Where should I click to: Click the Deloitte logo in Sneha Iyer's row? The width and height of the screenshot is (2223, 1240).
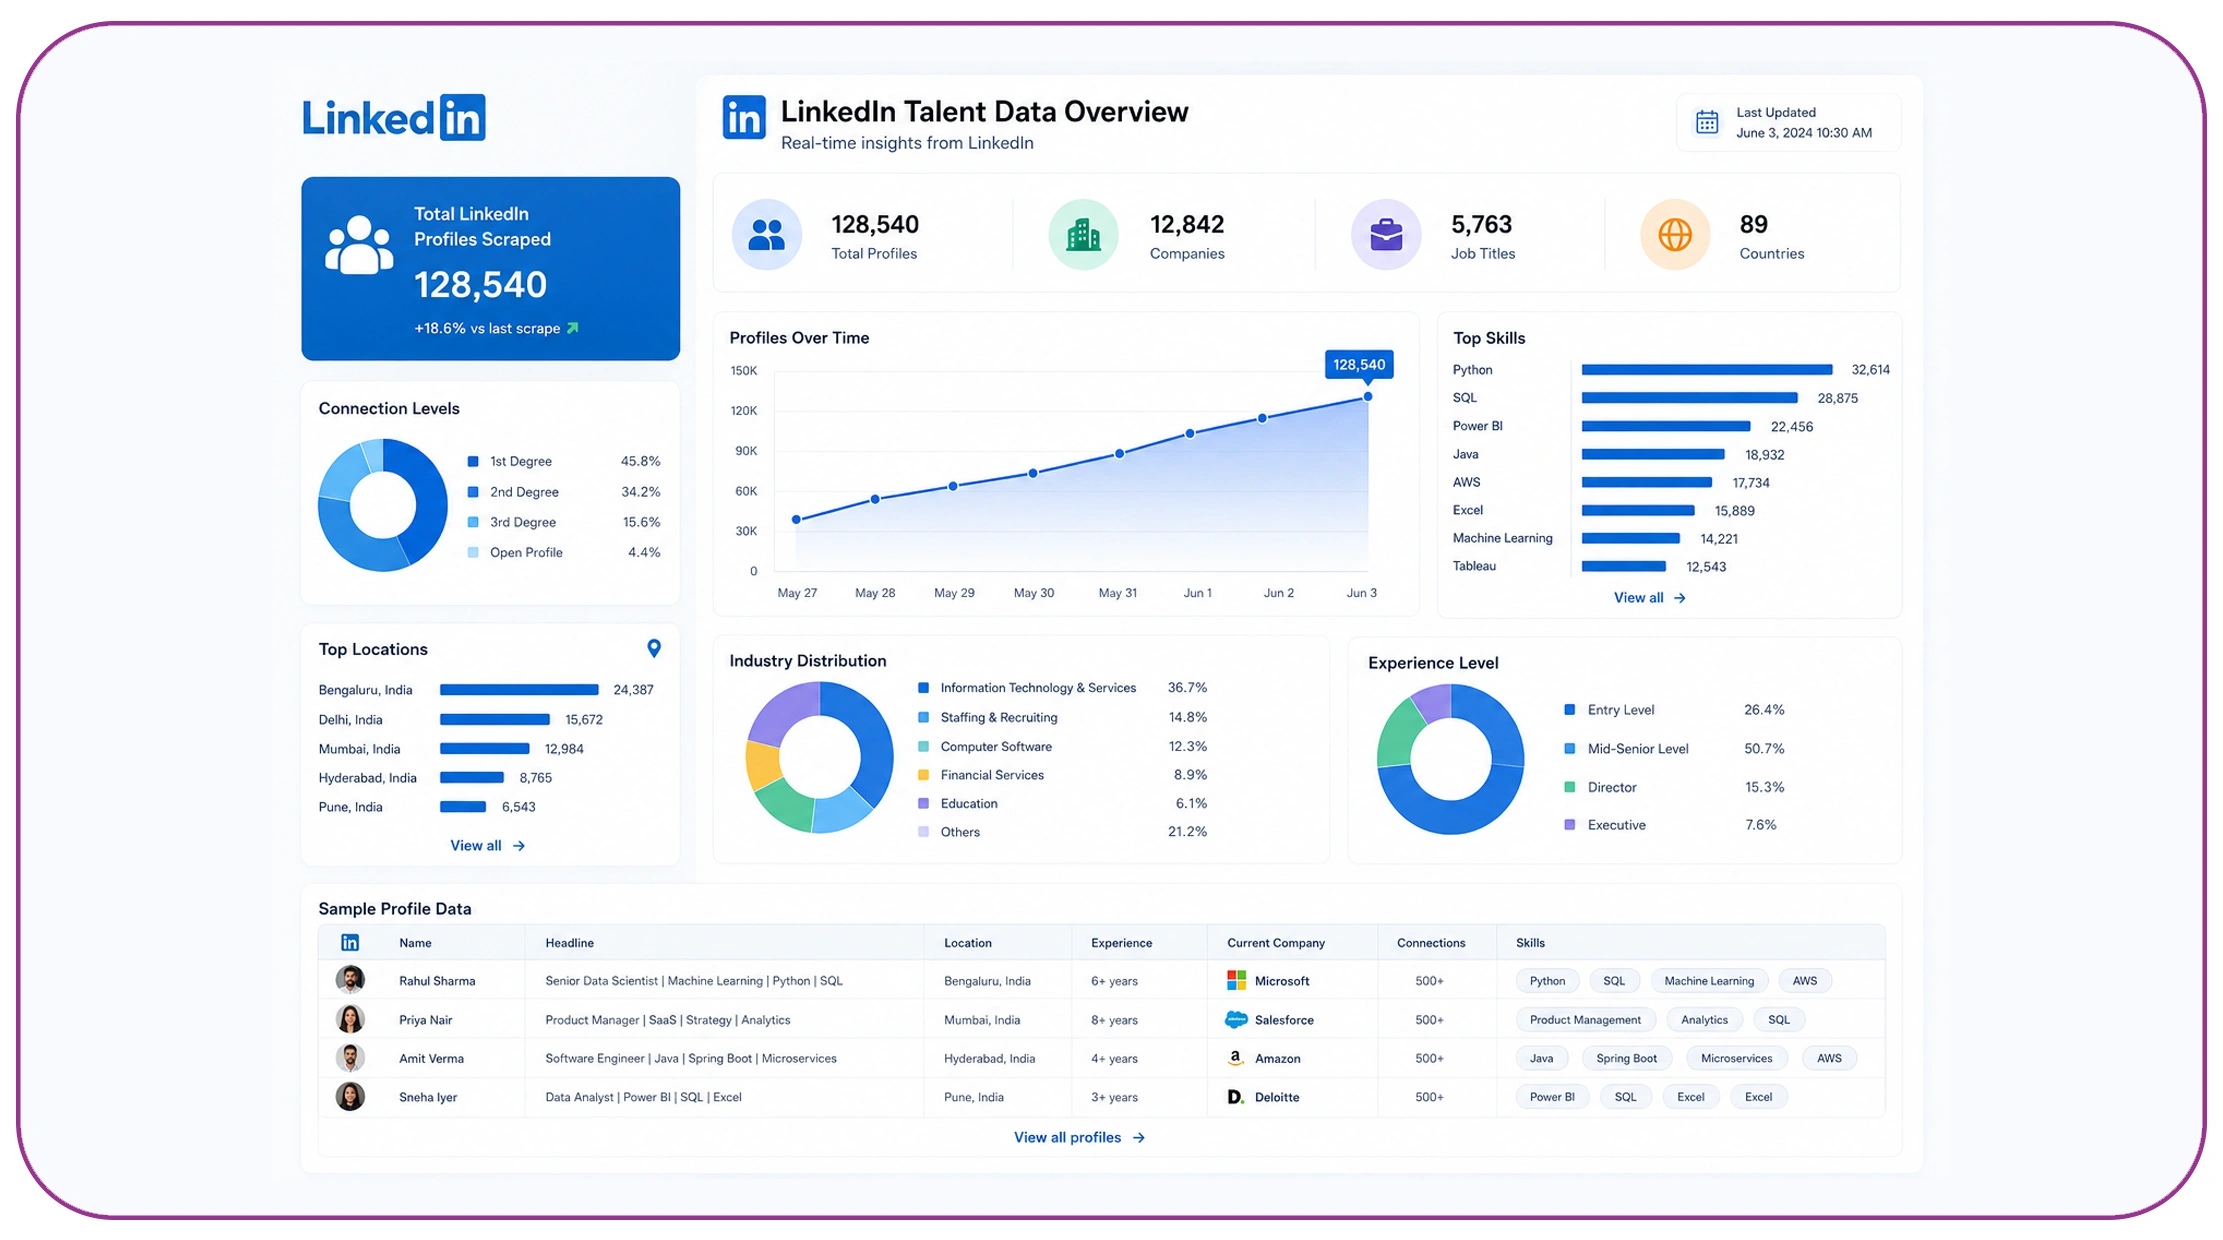[x=1236, y=1097]
